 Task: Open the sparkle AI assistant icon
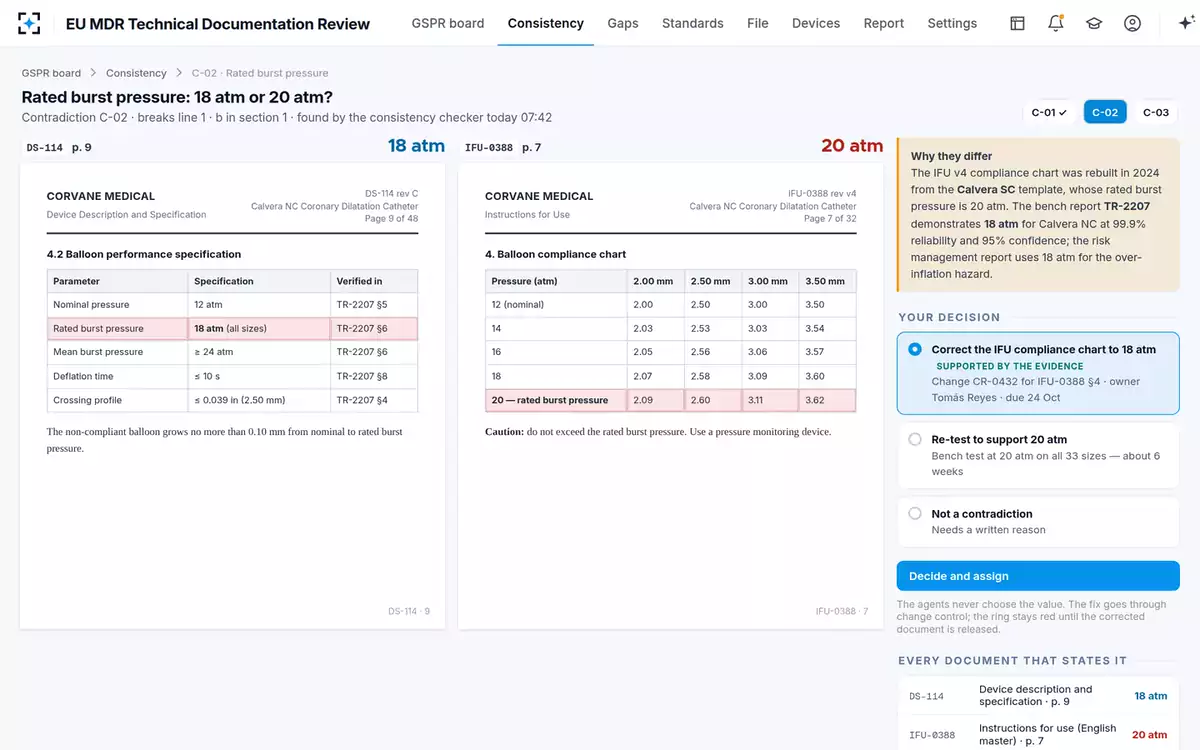pyautogui.click(x=1186, y=23)
